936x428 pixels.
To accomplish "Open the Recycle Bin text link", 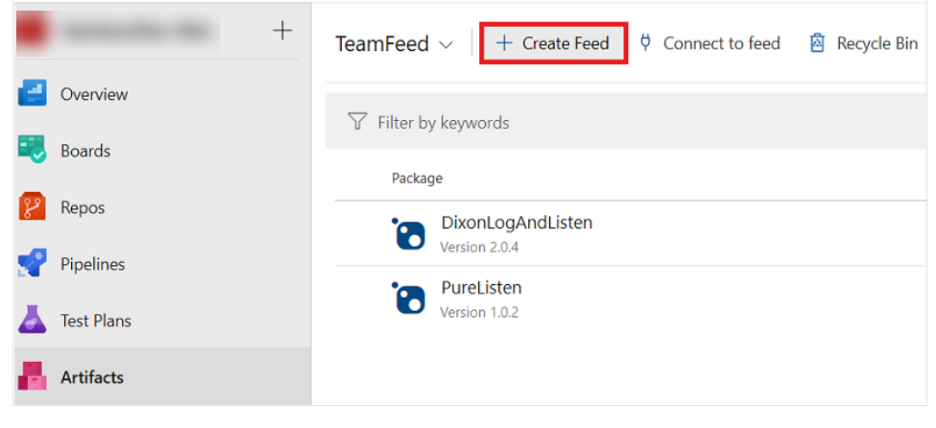I will [x=877, y=44].
